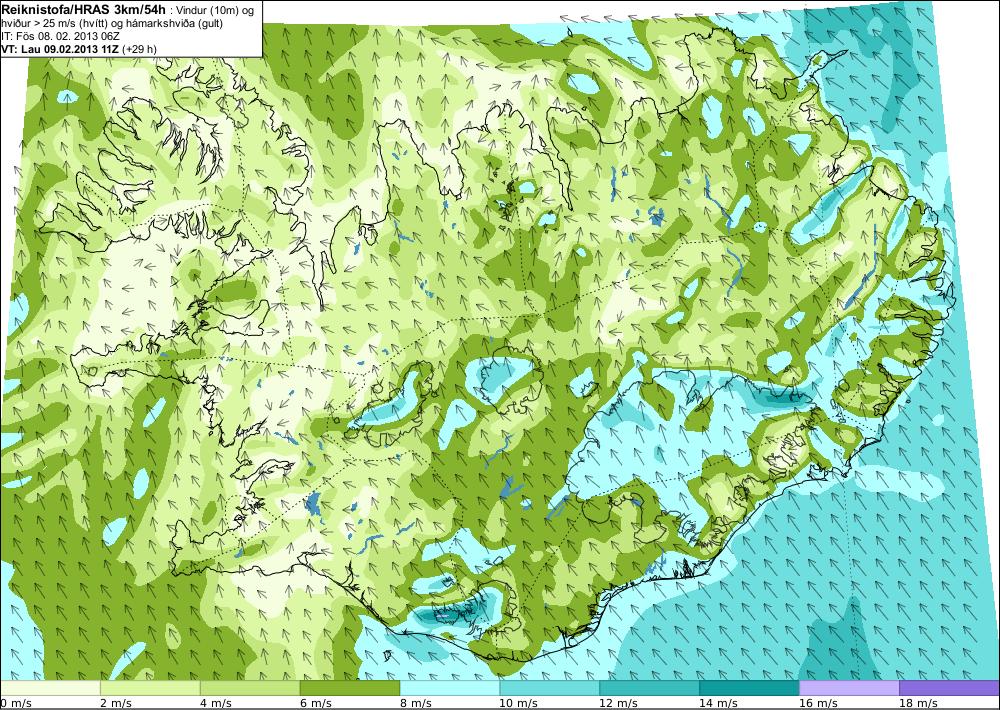Click the "0 m/s" legend label
Viewport: 1000px width, 710px height.
tap(17, 703)
